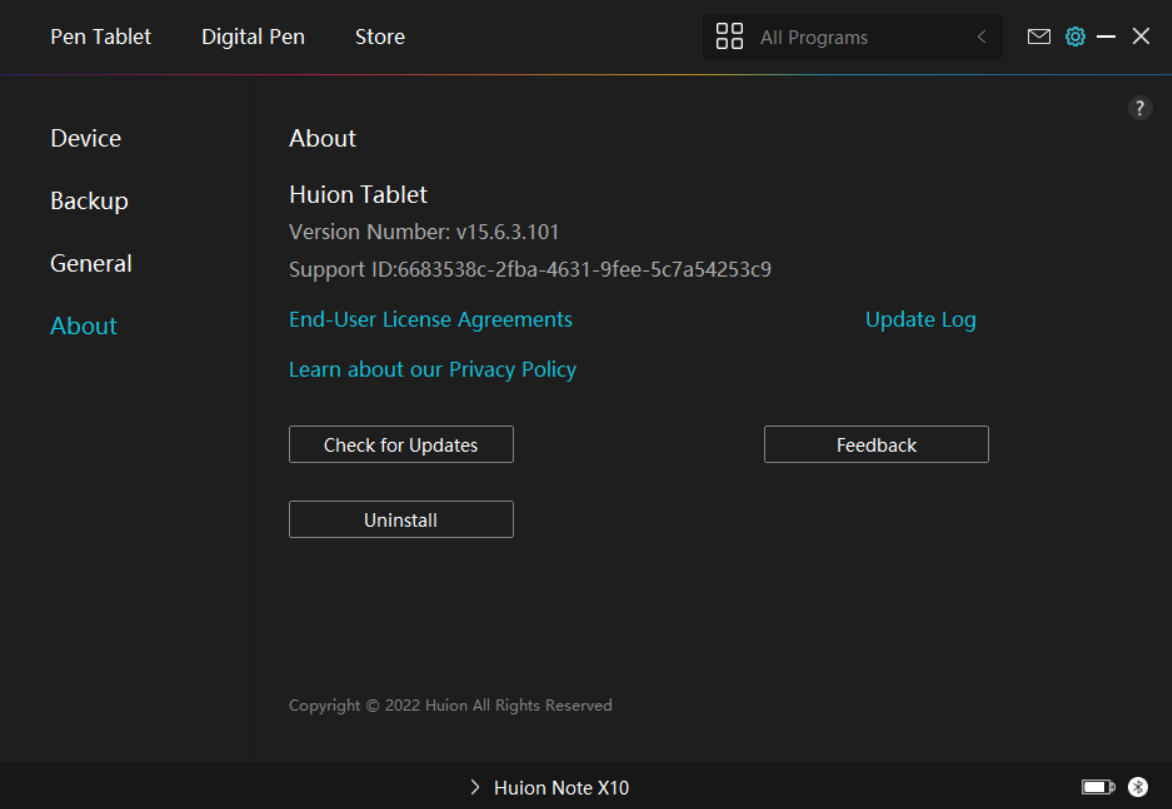The width and height of the screenshot is (1172, 809).
Task: Open the mail messages icon
Action: pyautogui.click(x=1039, y=37)
